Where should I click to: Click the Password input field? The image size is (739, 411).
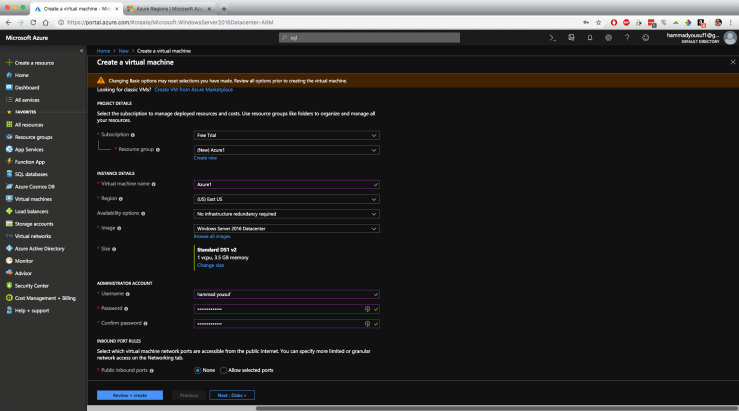pos(287,309)
